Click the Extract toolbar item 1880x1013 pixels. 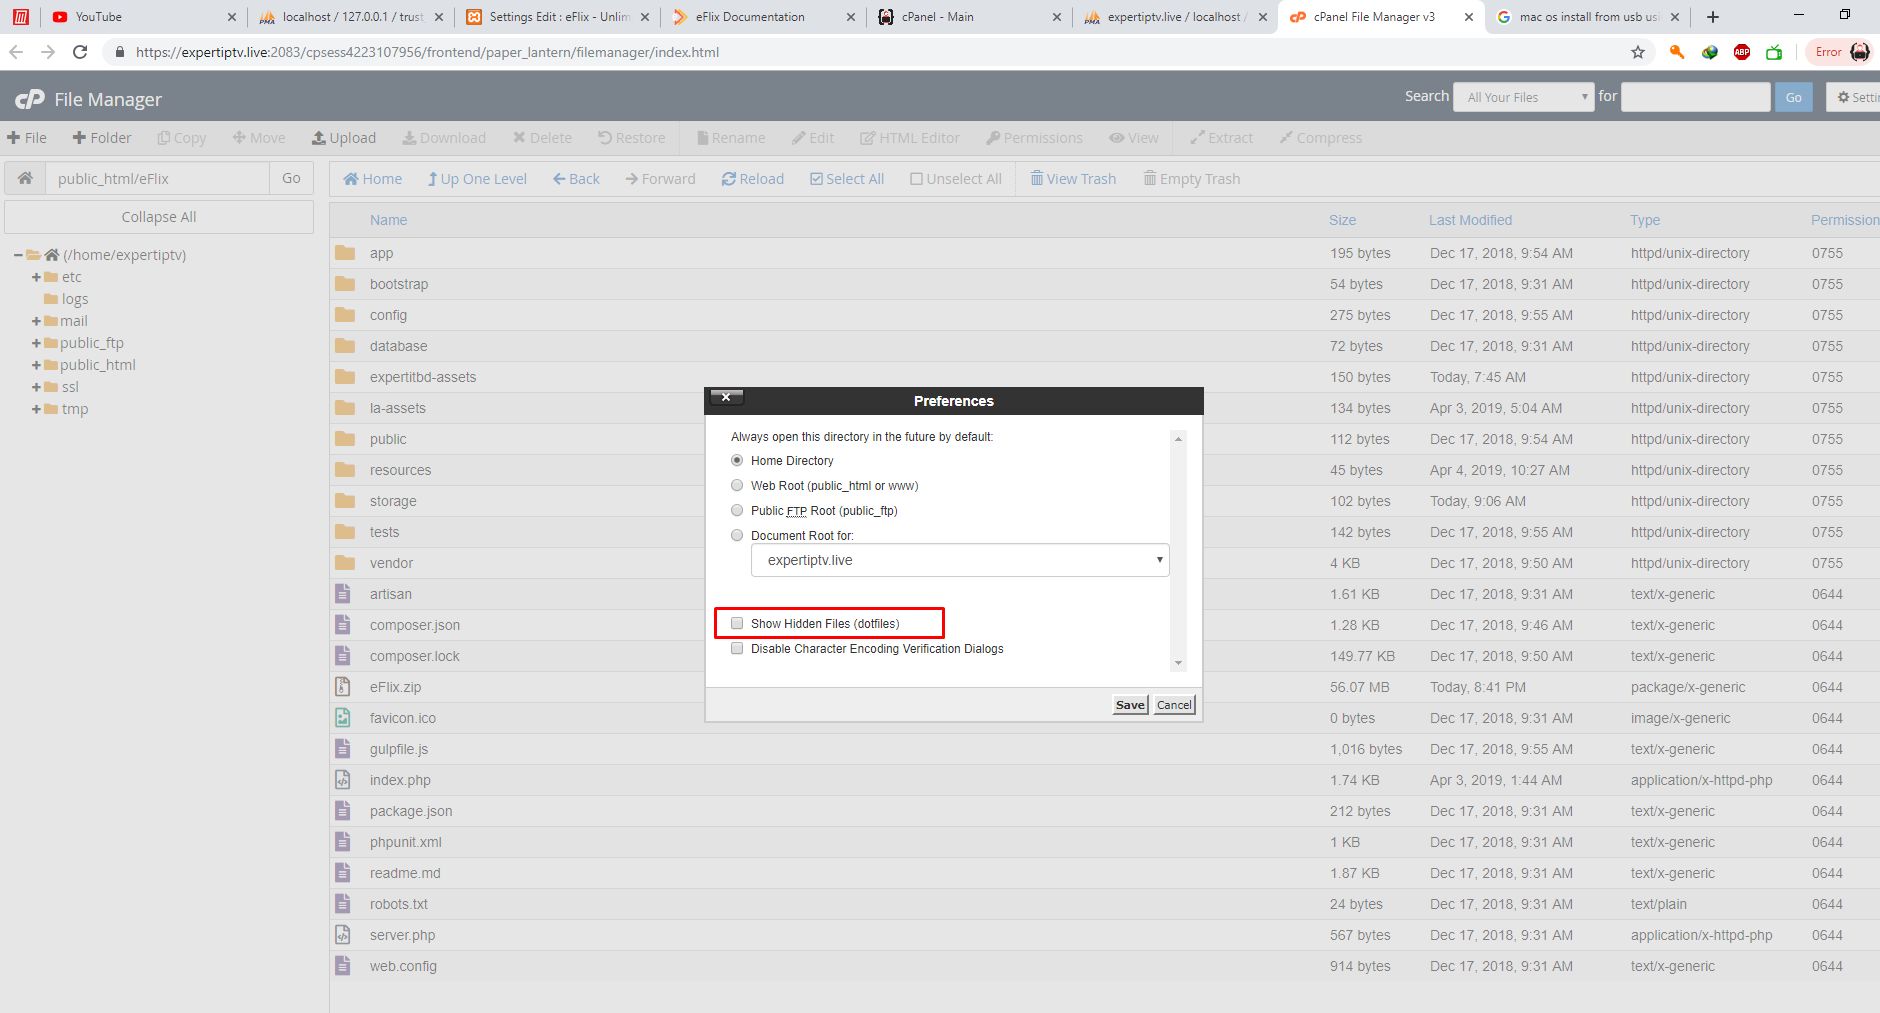pos(1222,138)
